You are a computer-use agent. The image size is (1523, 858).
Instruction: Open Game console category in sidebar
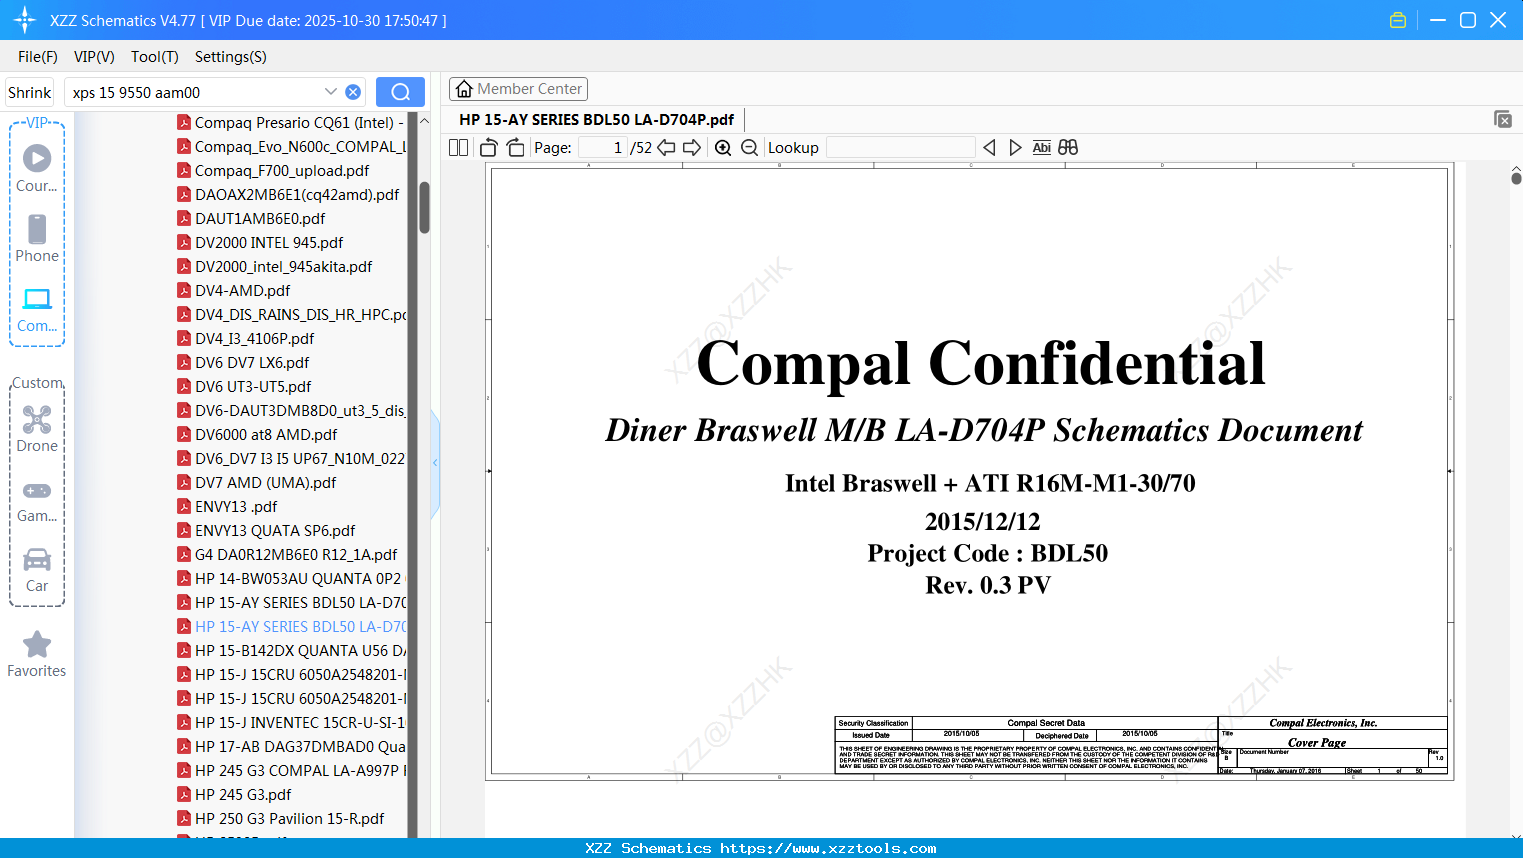pos(37,500)
